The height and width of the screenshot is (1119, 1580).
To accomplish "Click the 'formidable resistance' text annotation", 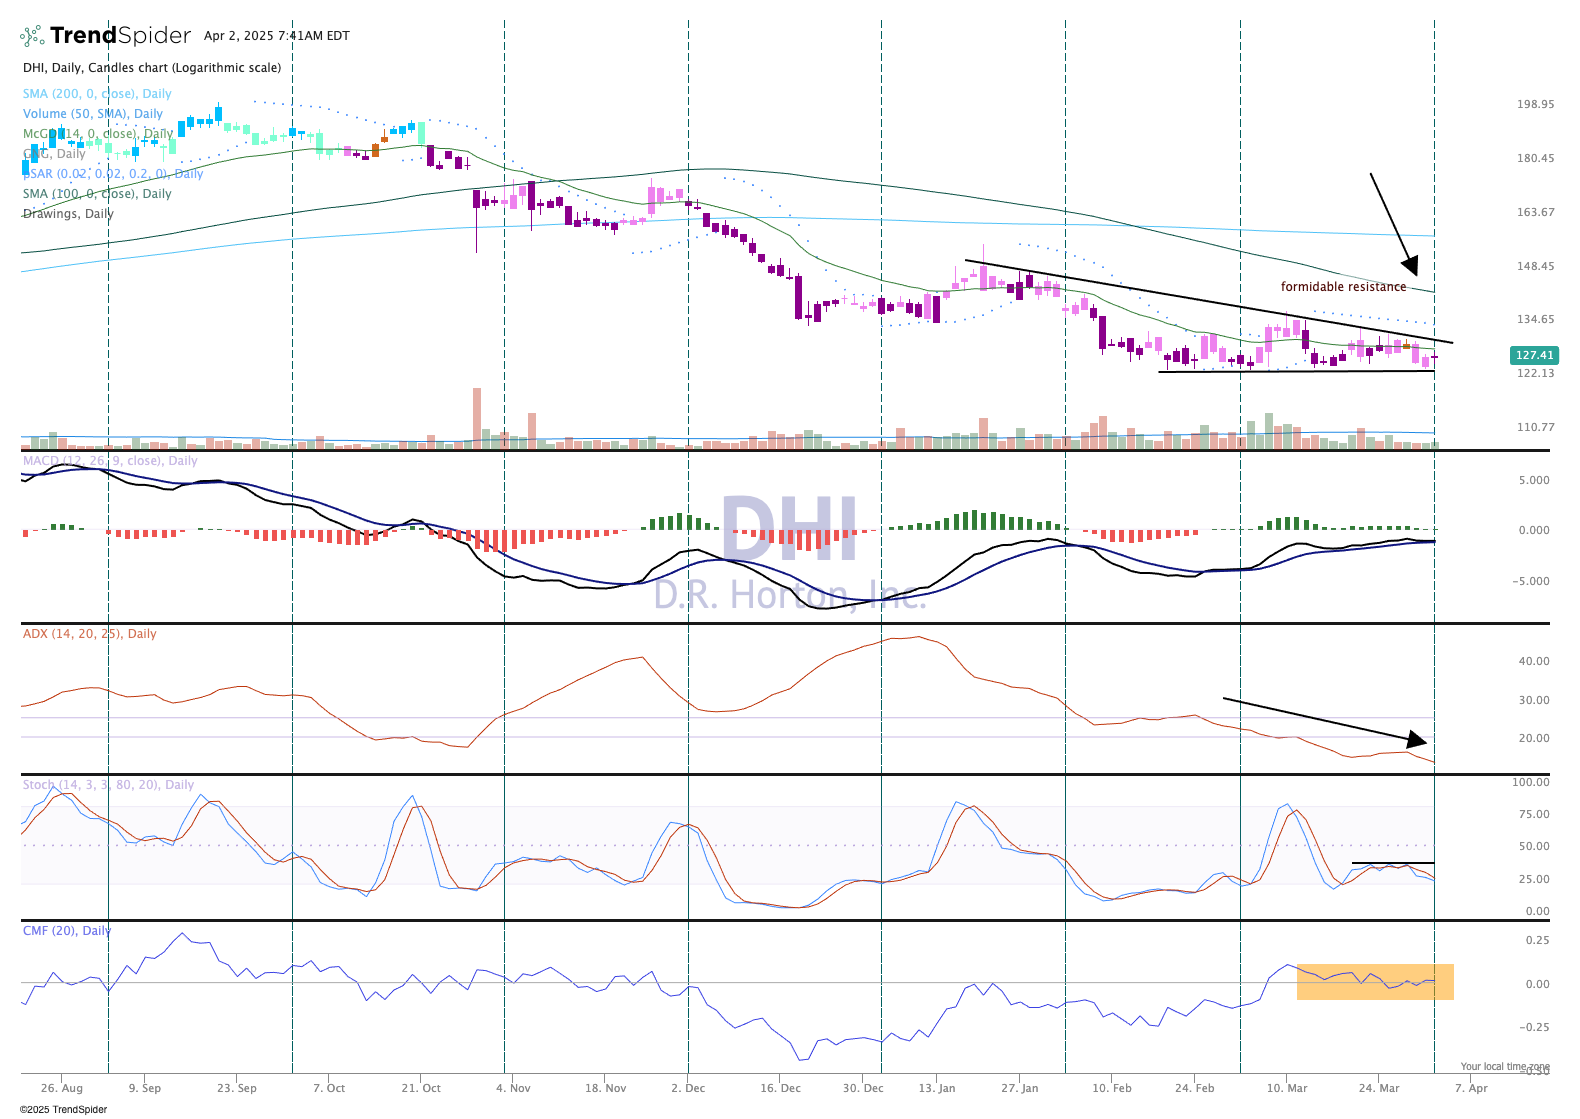I will click(x=1343, y=287).
